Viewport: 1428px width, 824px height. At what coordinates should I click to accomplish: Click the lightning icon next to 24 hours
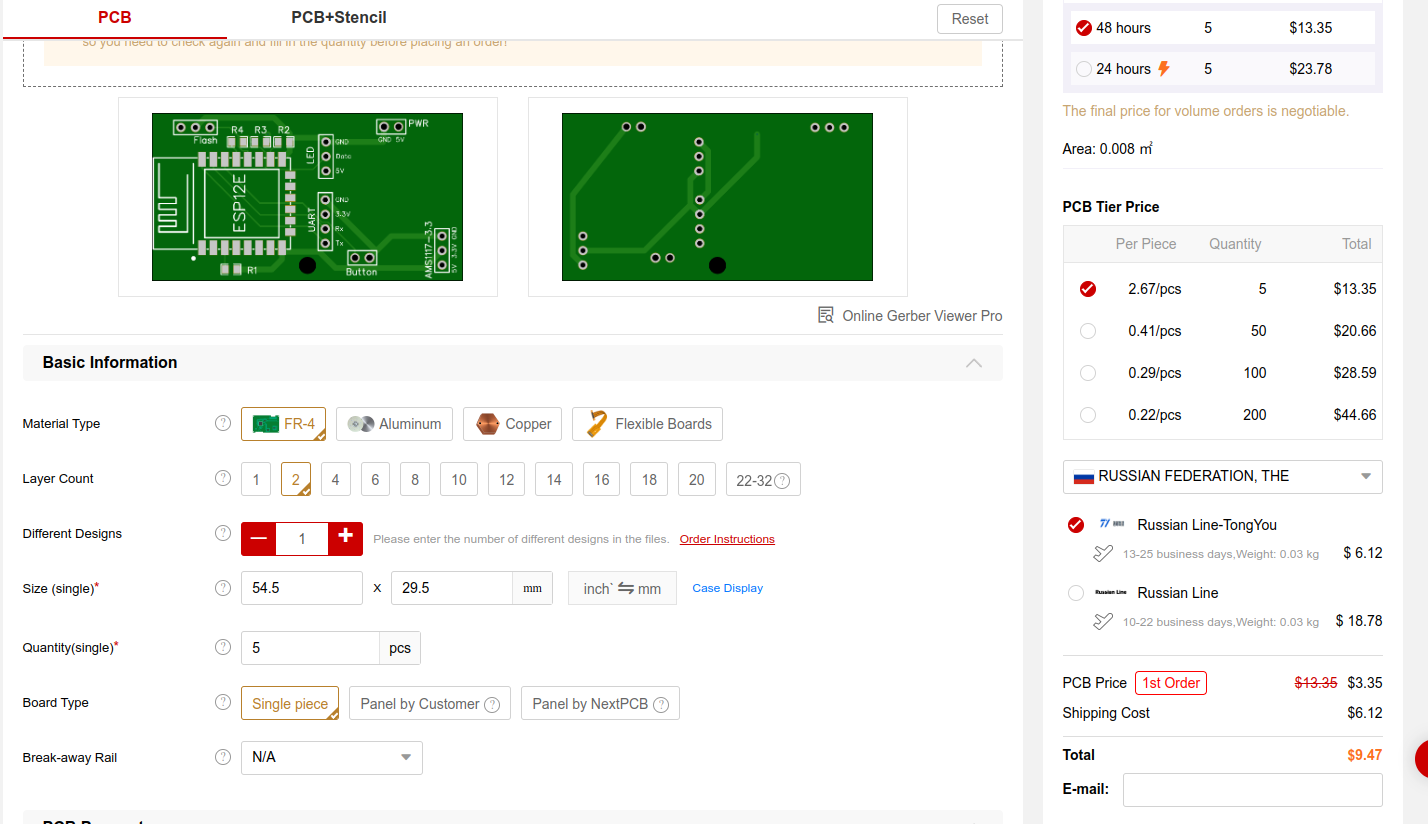pyautogui.click(x=1163, y=69)
